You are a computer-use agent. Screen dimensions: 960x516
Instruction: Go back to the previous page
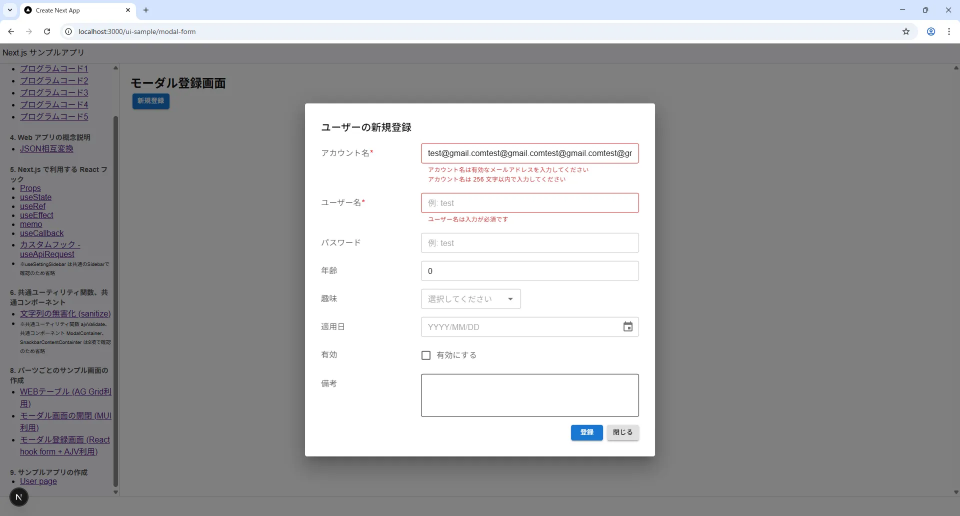(11, 31)
